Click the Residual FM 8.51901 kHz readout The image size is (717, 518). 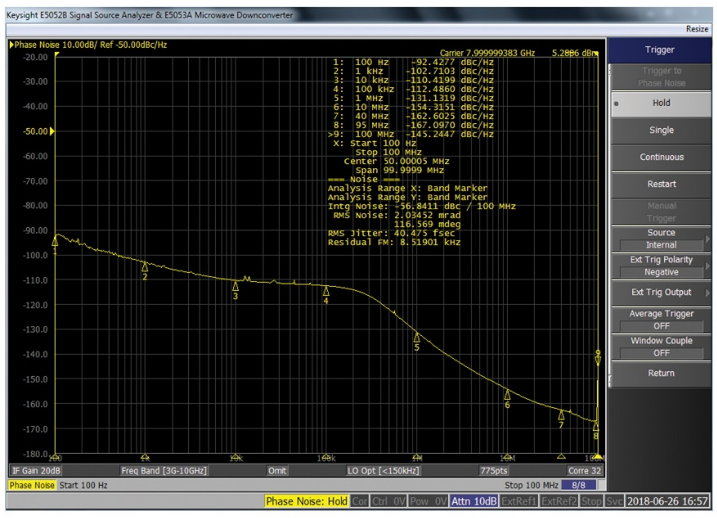pos(394,242)
